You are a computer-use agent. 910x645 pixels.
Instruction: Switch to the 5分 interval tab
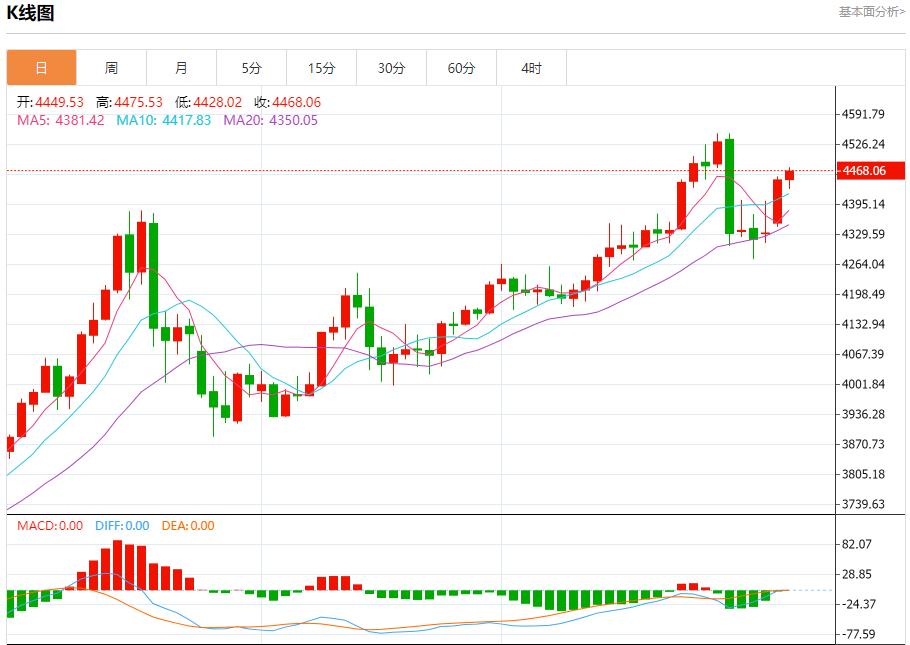coord(251,68)
